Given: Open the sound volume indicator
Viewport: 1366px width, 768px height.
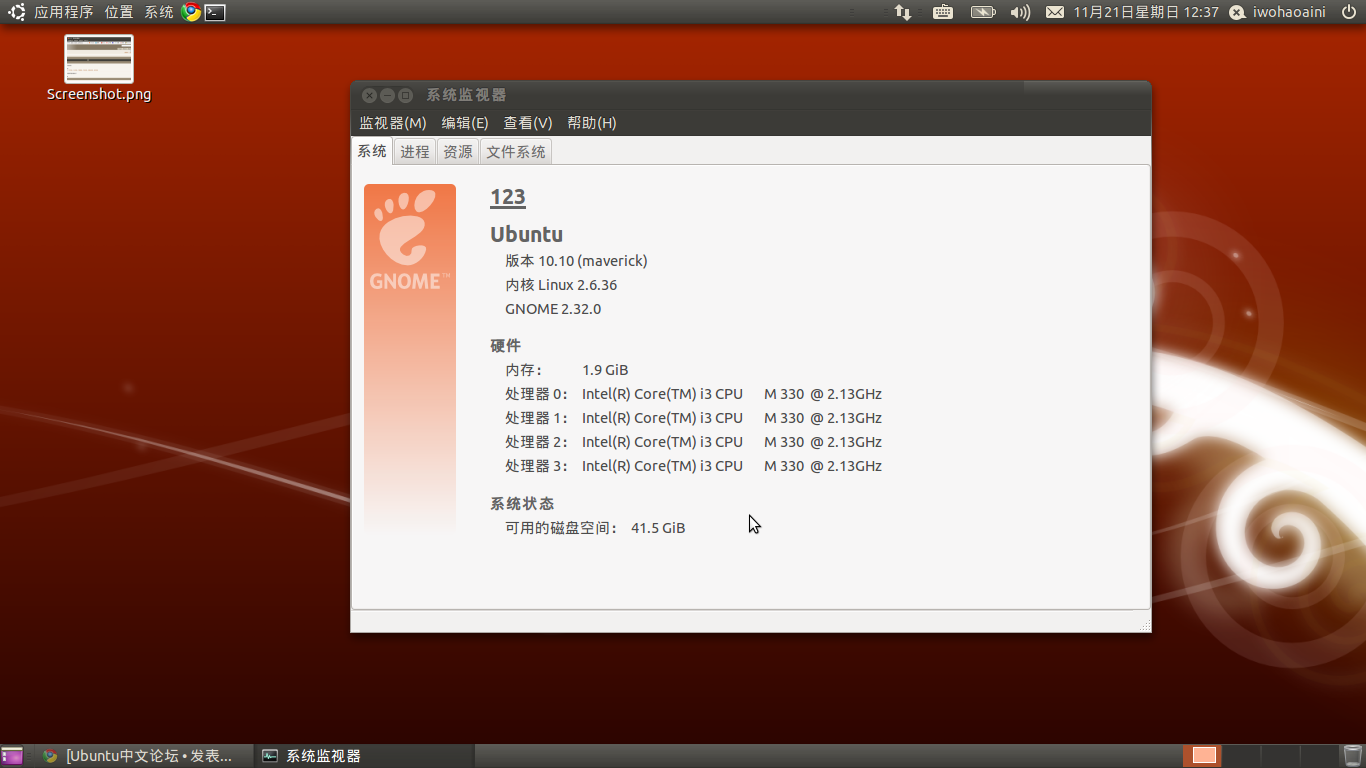Looking at the screenshot, I should point(1020,12).
